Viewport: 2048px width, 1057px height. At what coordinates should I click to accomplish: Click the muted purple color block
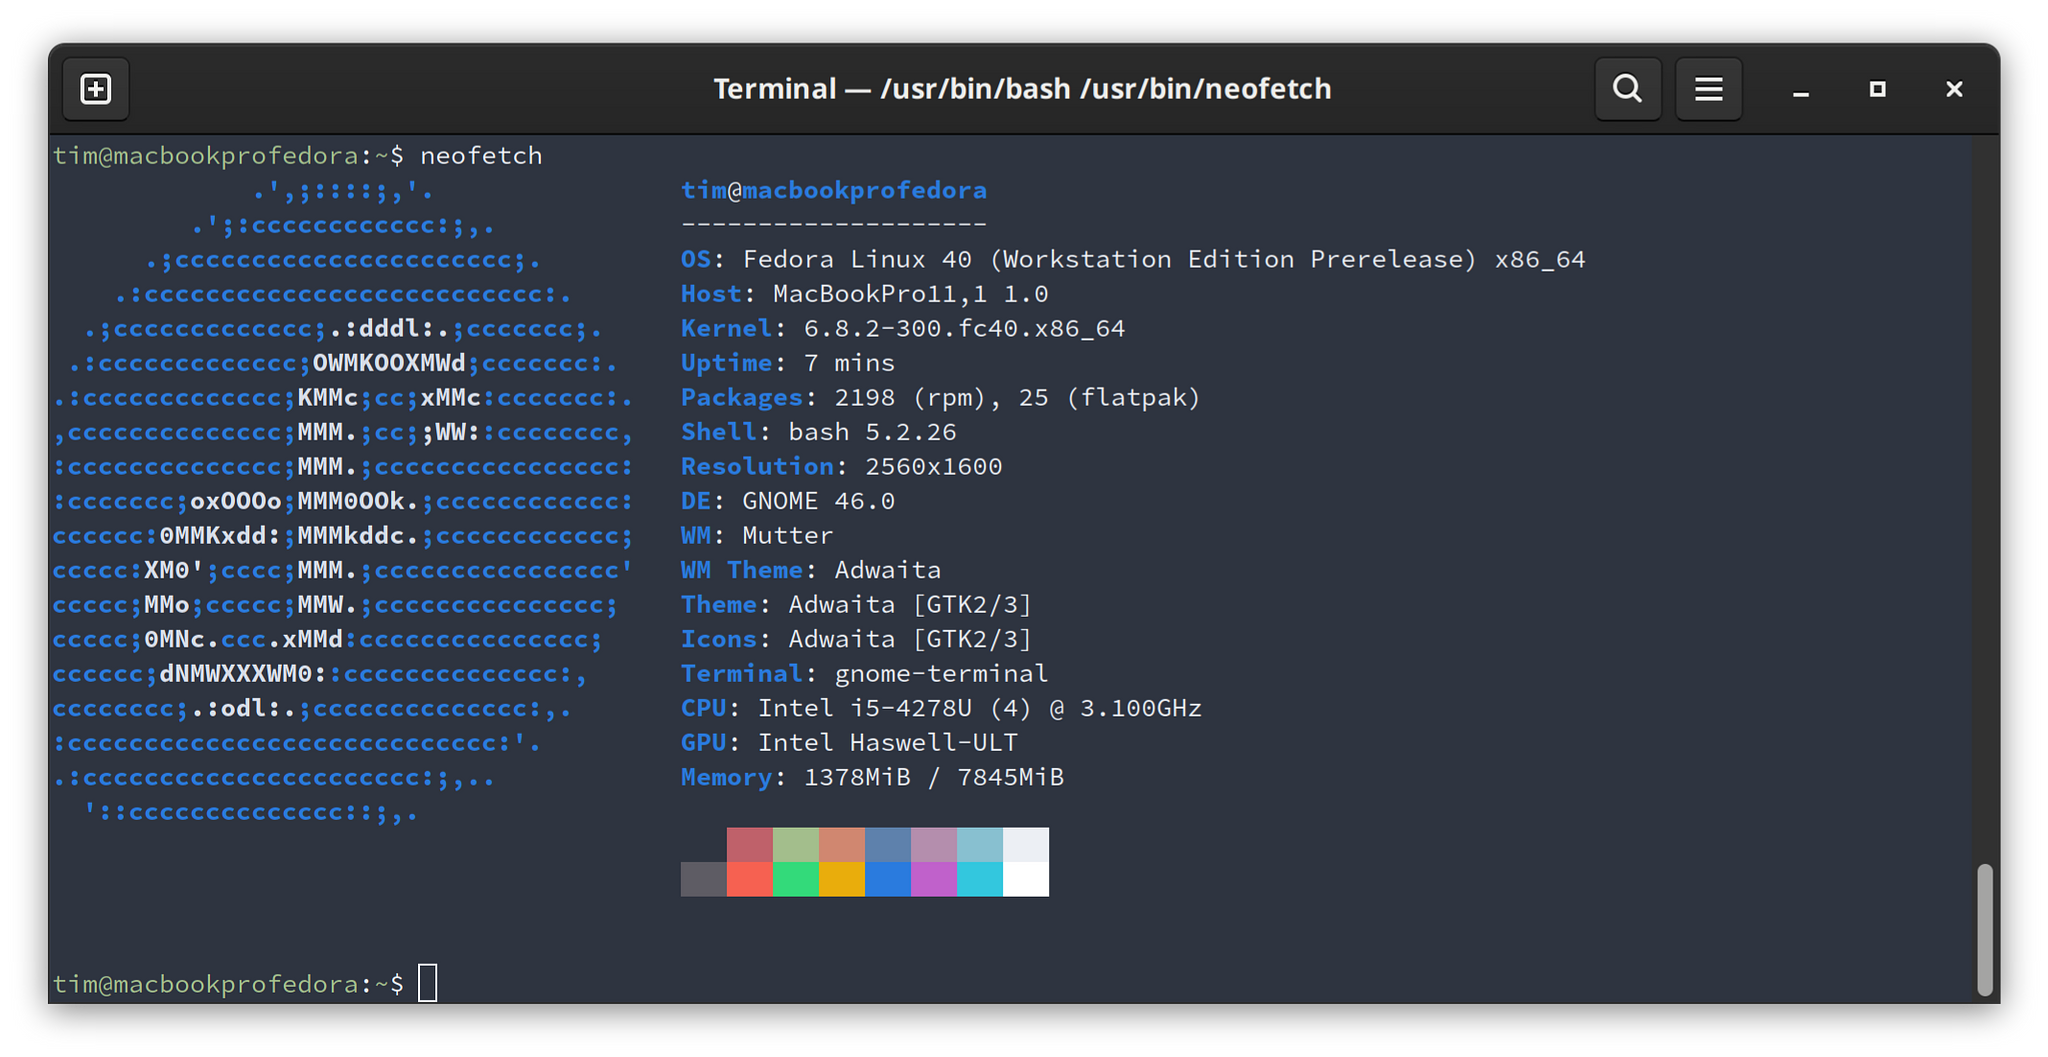(934, 845)
